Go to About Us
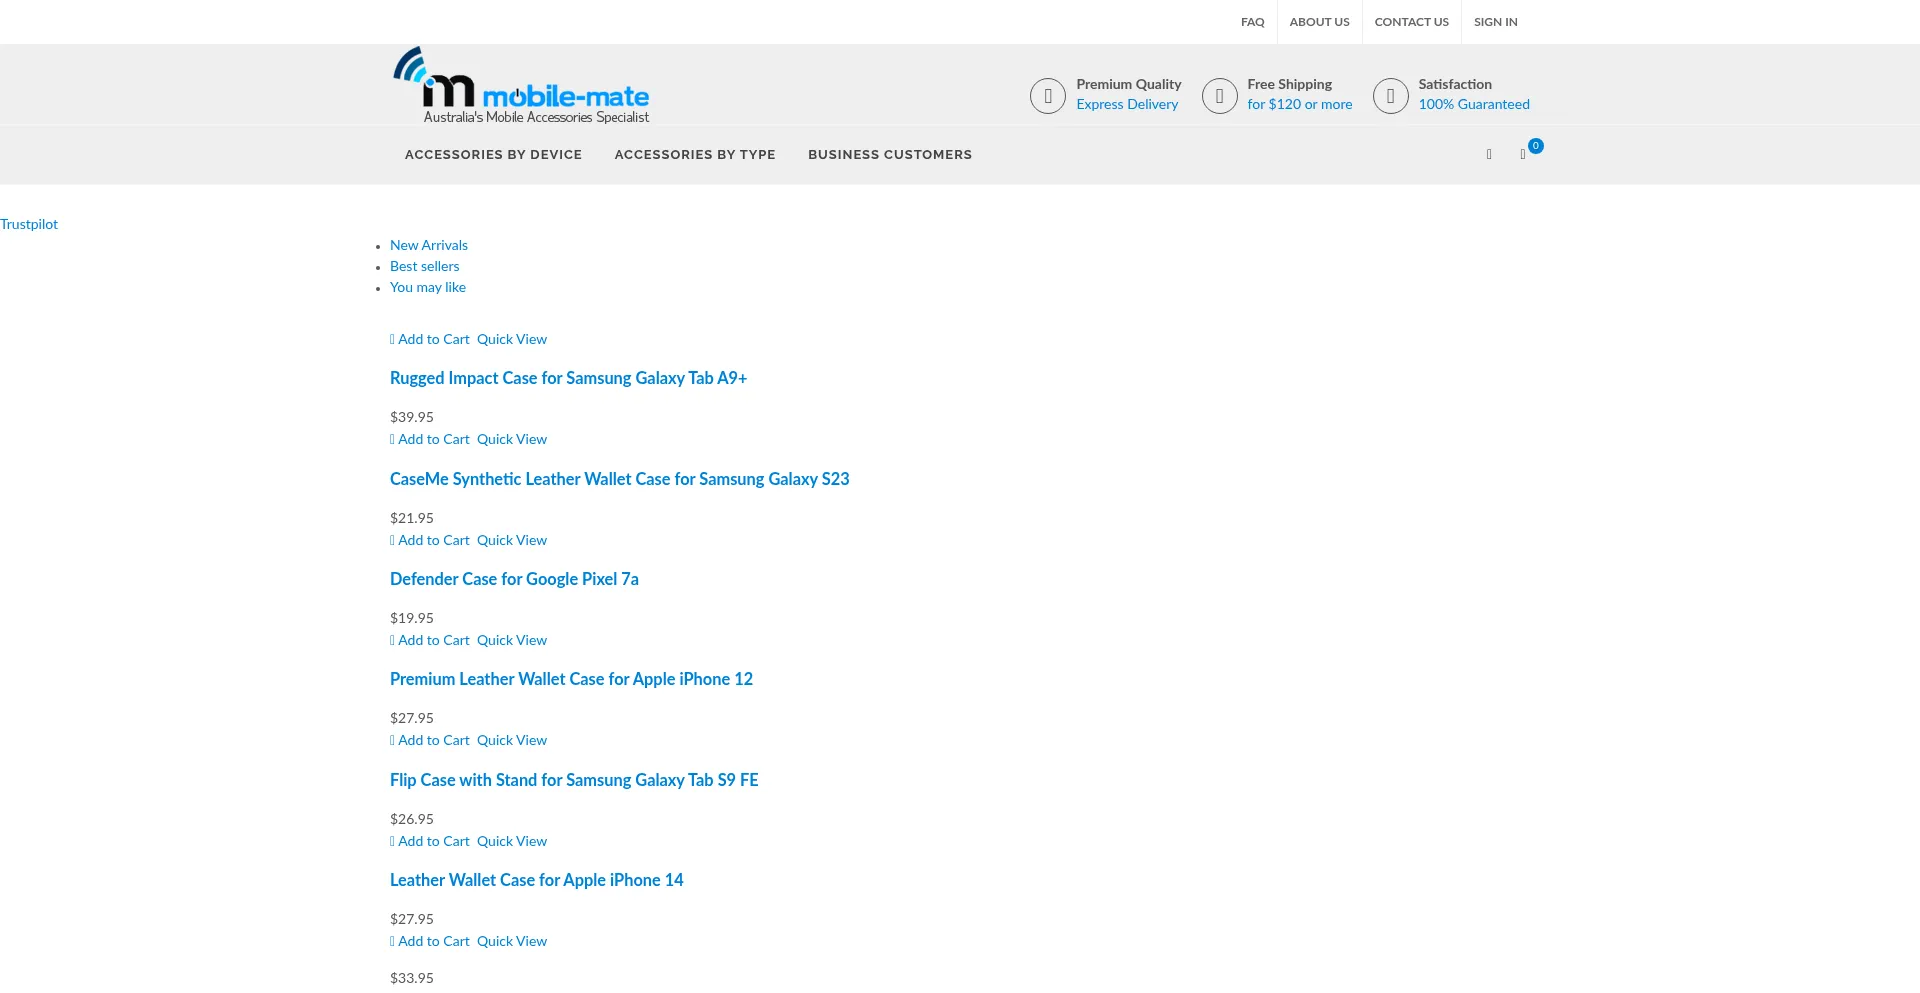 click(1319, 22)
